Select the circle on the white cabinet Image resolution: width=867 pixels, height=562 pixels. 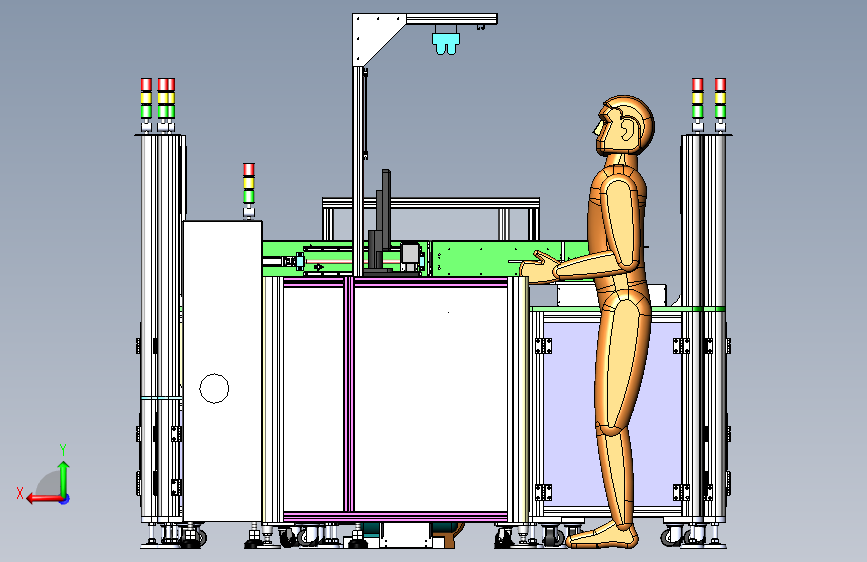pyautogui.click(x=214, y=388)
